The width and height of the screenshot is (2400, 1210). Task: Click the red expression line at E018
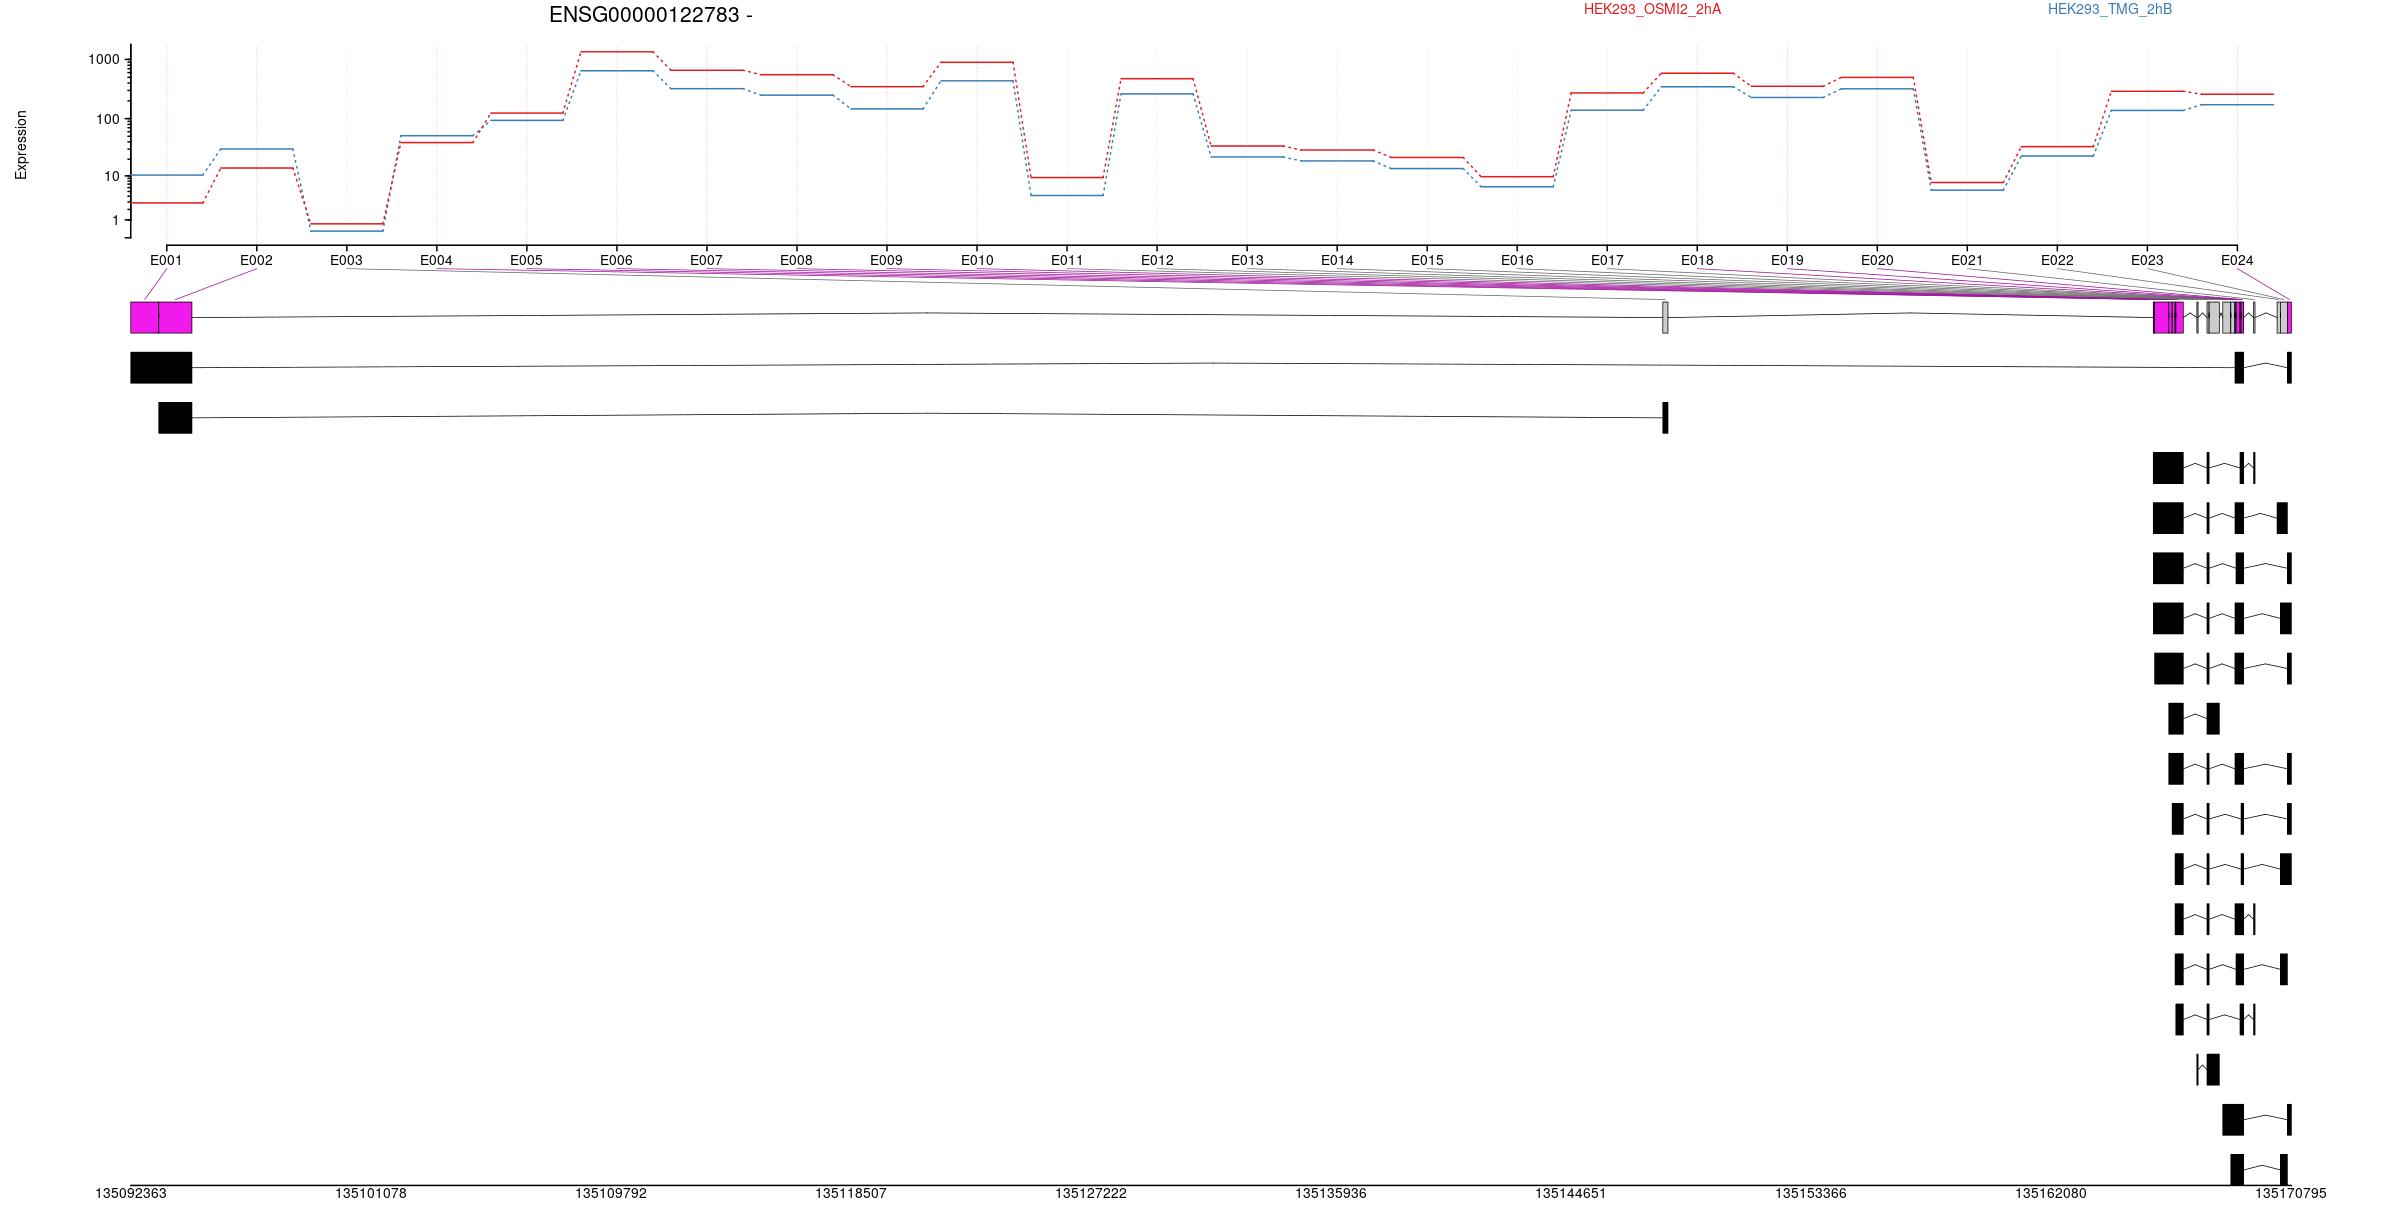(1697, 73)
